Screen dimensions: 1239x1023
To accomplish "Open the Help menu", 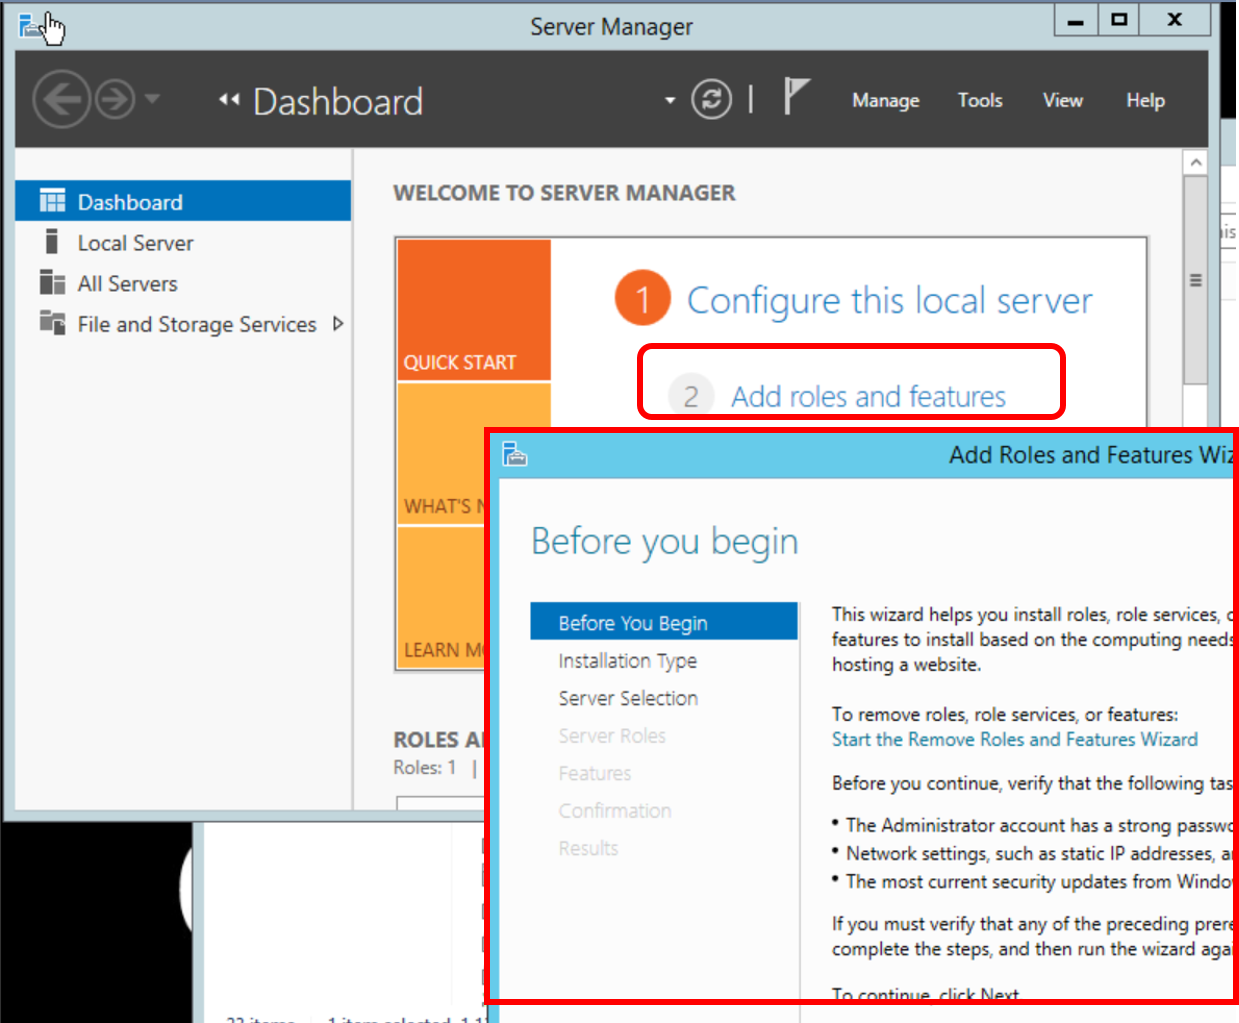I will coord(1146,101).
